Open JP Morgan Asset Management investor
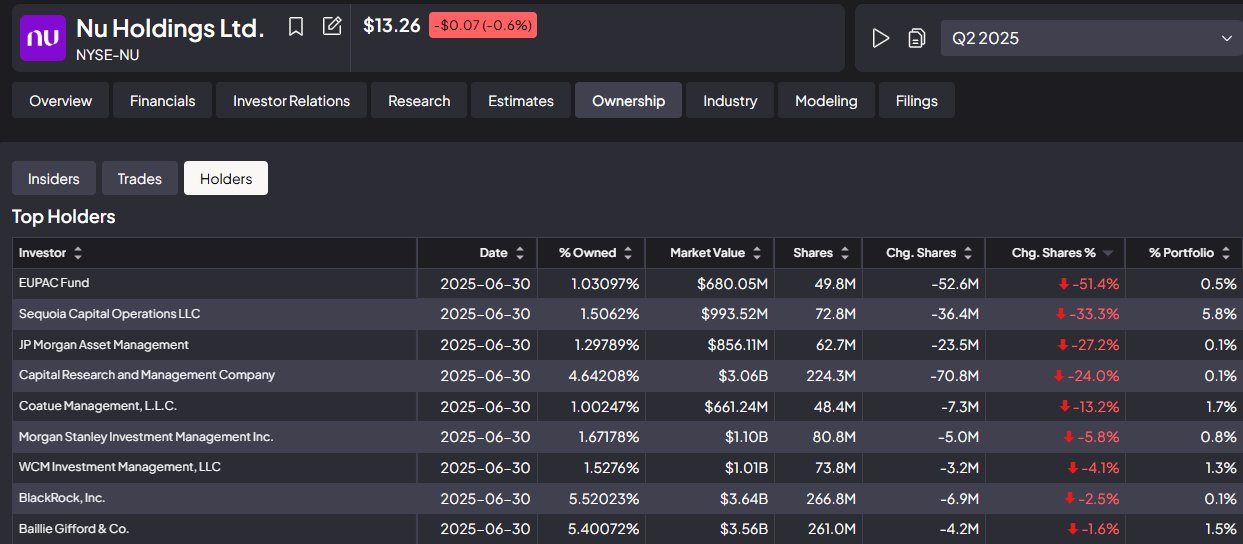 click(x=104, y=345)
